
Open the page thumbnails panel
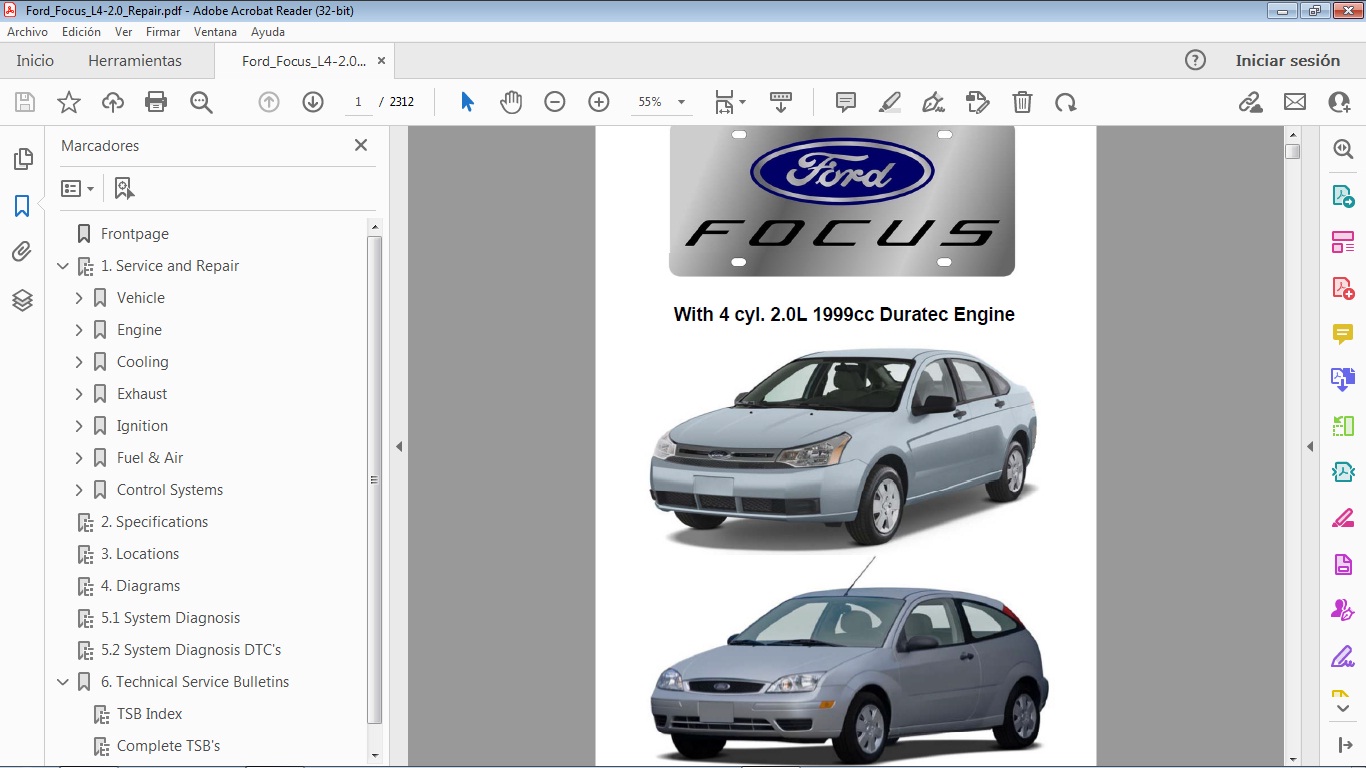point(22,158)
